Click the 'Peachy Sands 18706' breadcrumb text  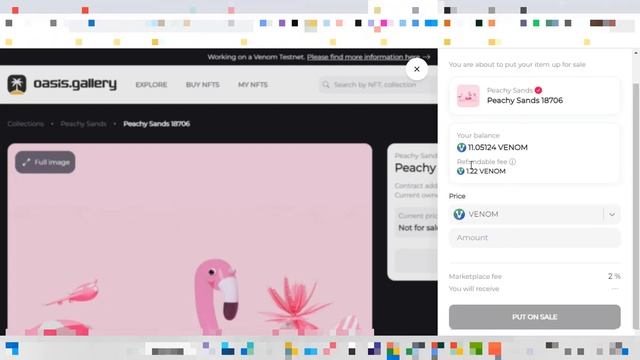(156, 124)
